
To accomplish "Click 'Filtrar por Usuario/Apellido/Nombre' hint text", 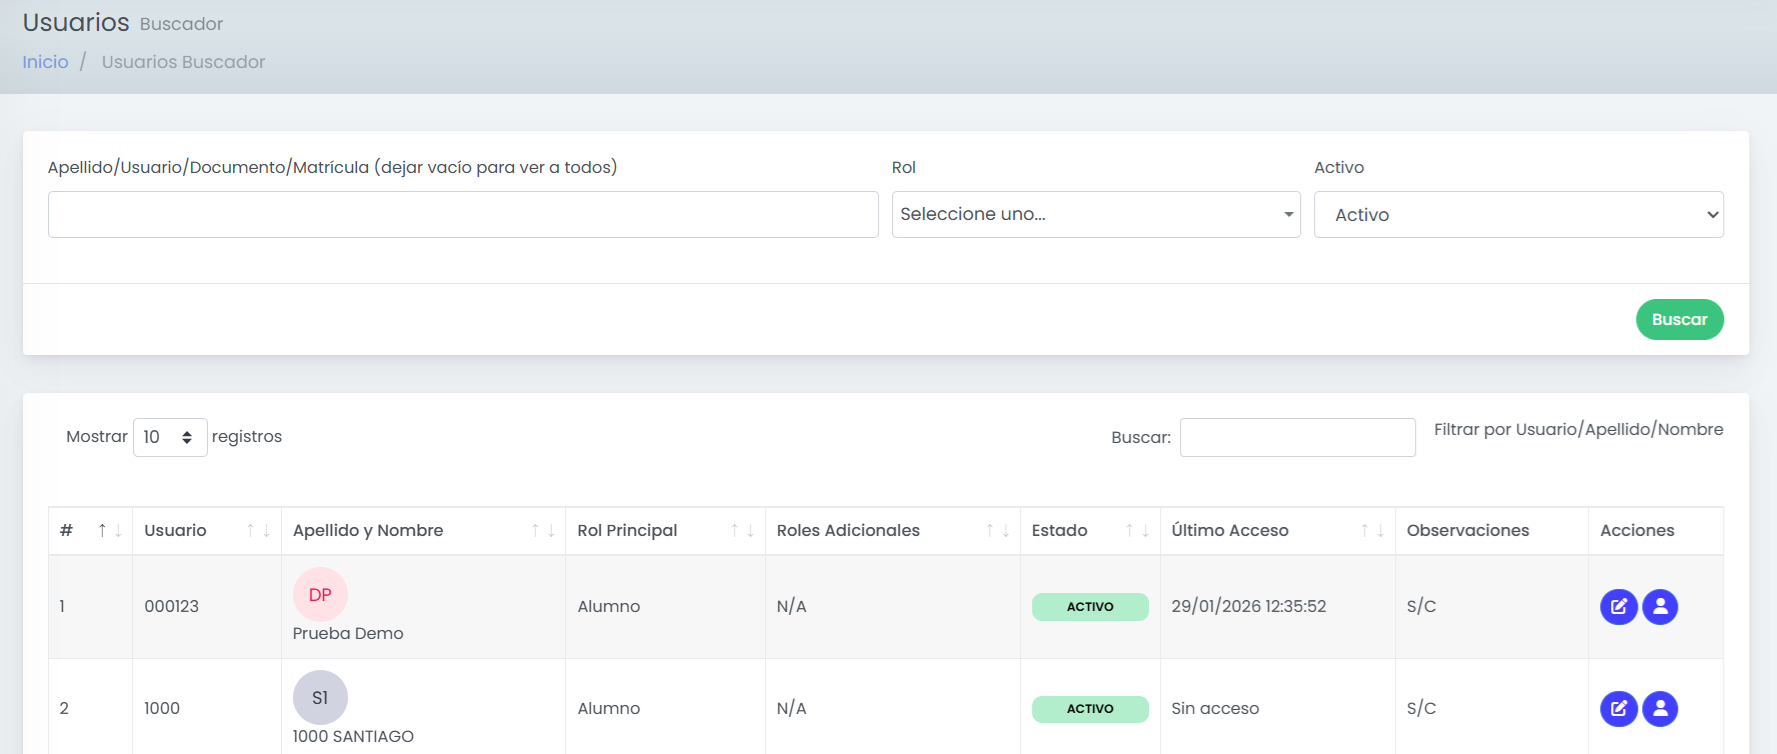I will pos(1578,430).
